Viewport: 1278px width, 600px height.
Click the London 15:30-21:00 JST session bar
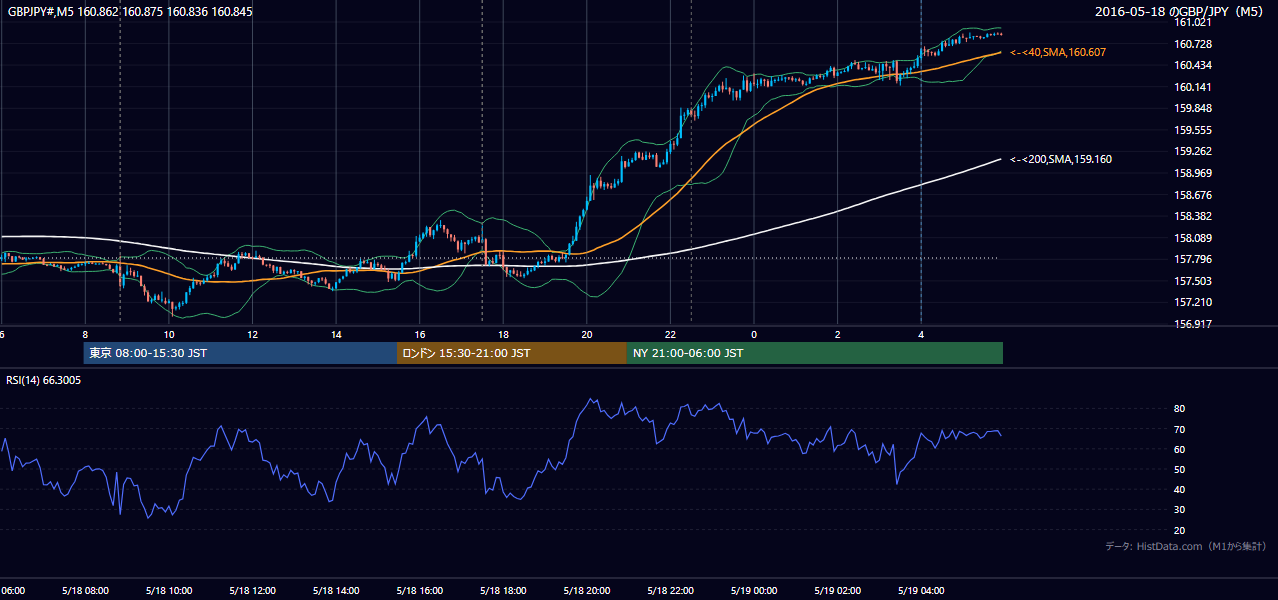[512, 353]
